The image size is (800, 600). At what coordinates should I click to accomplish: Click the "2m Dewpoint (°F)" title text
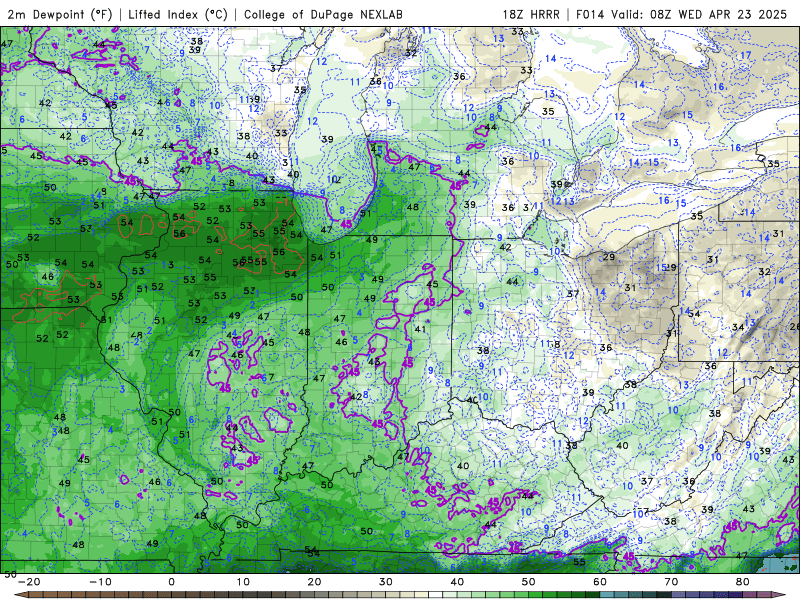point(59,14)
